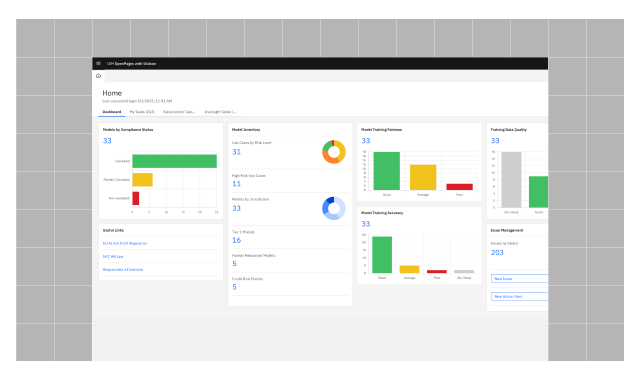
Task: Open the Subscription Tasks tab
Action: coord(179,112)
